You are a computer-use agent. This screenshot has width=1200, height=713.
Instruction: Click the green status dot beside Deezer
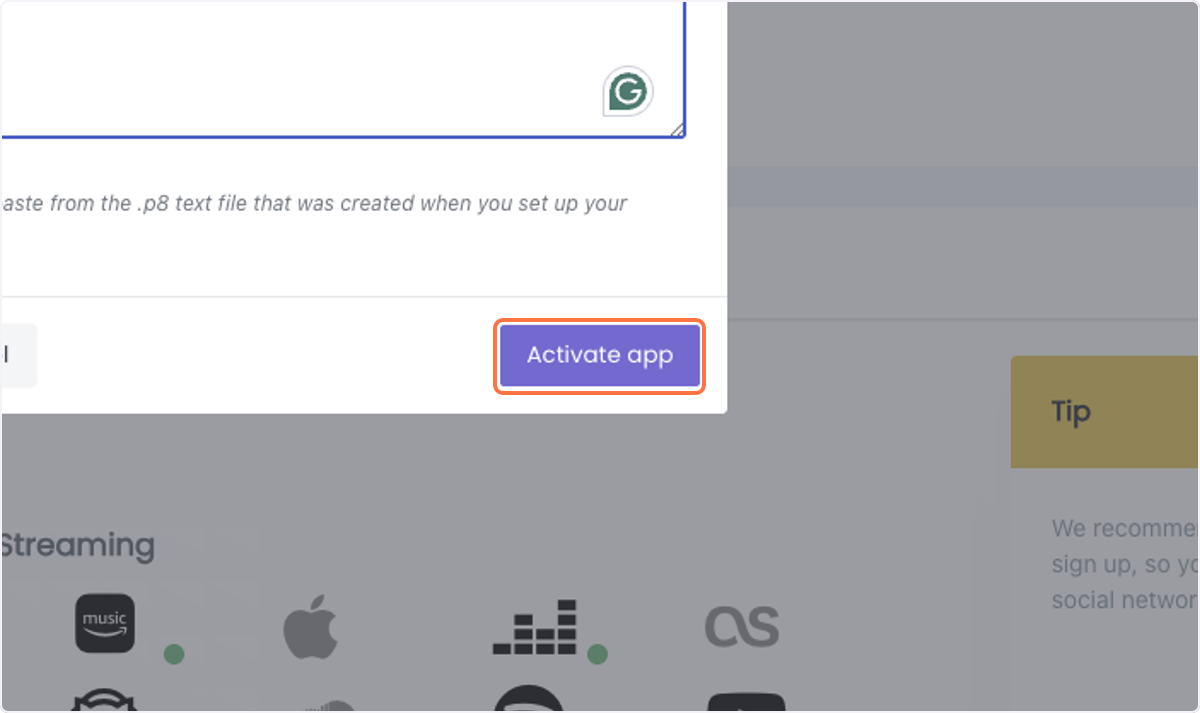[597, 654]
